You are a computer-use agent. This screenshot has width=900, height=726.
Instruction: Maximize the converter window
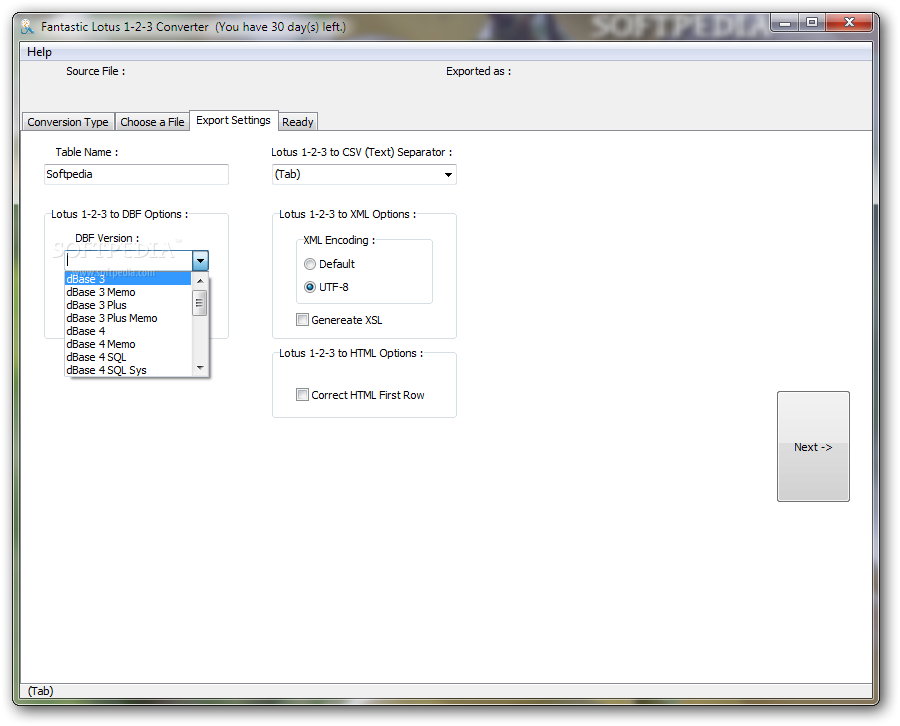click(812, 22)
